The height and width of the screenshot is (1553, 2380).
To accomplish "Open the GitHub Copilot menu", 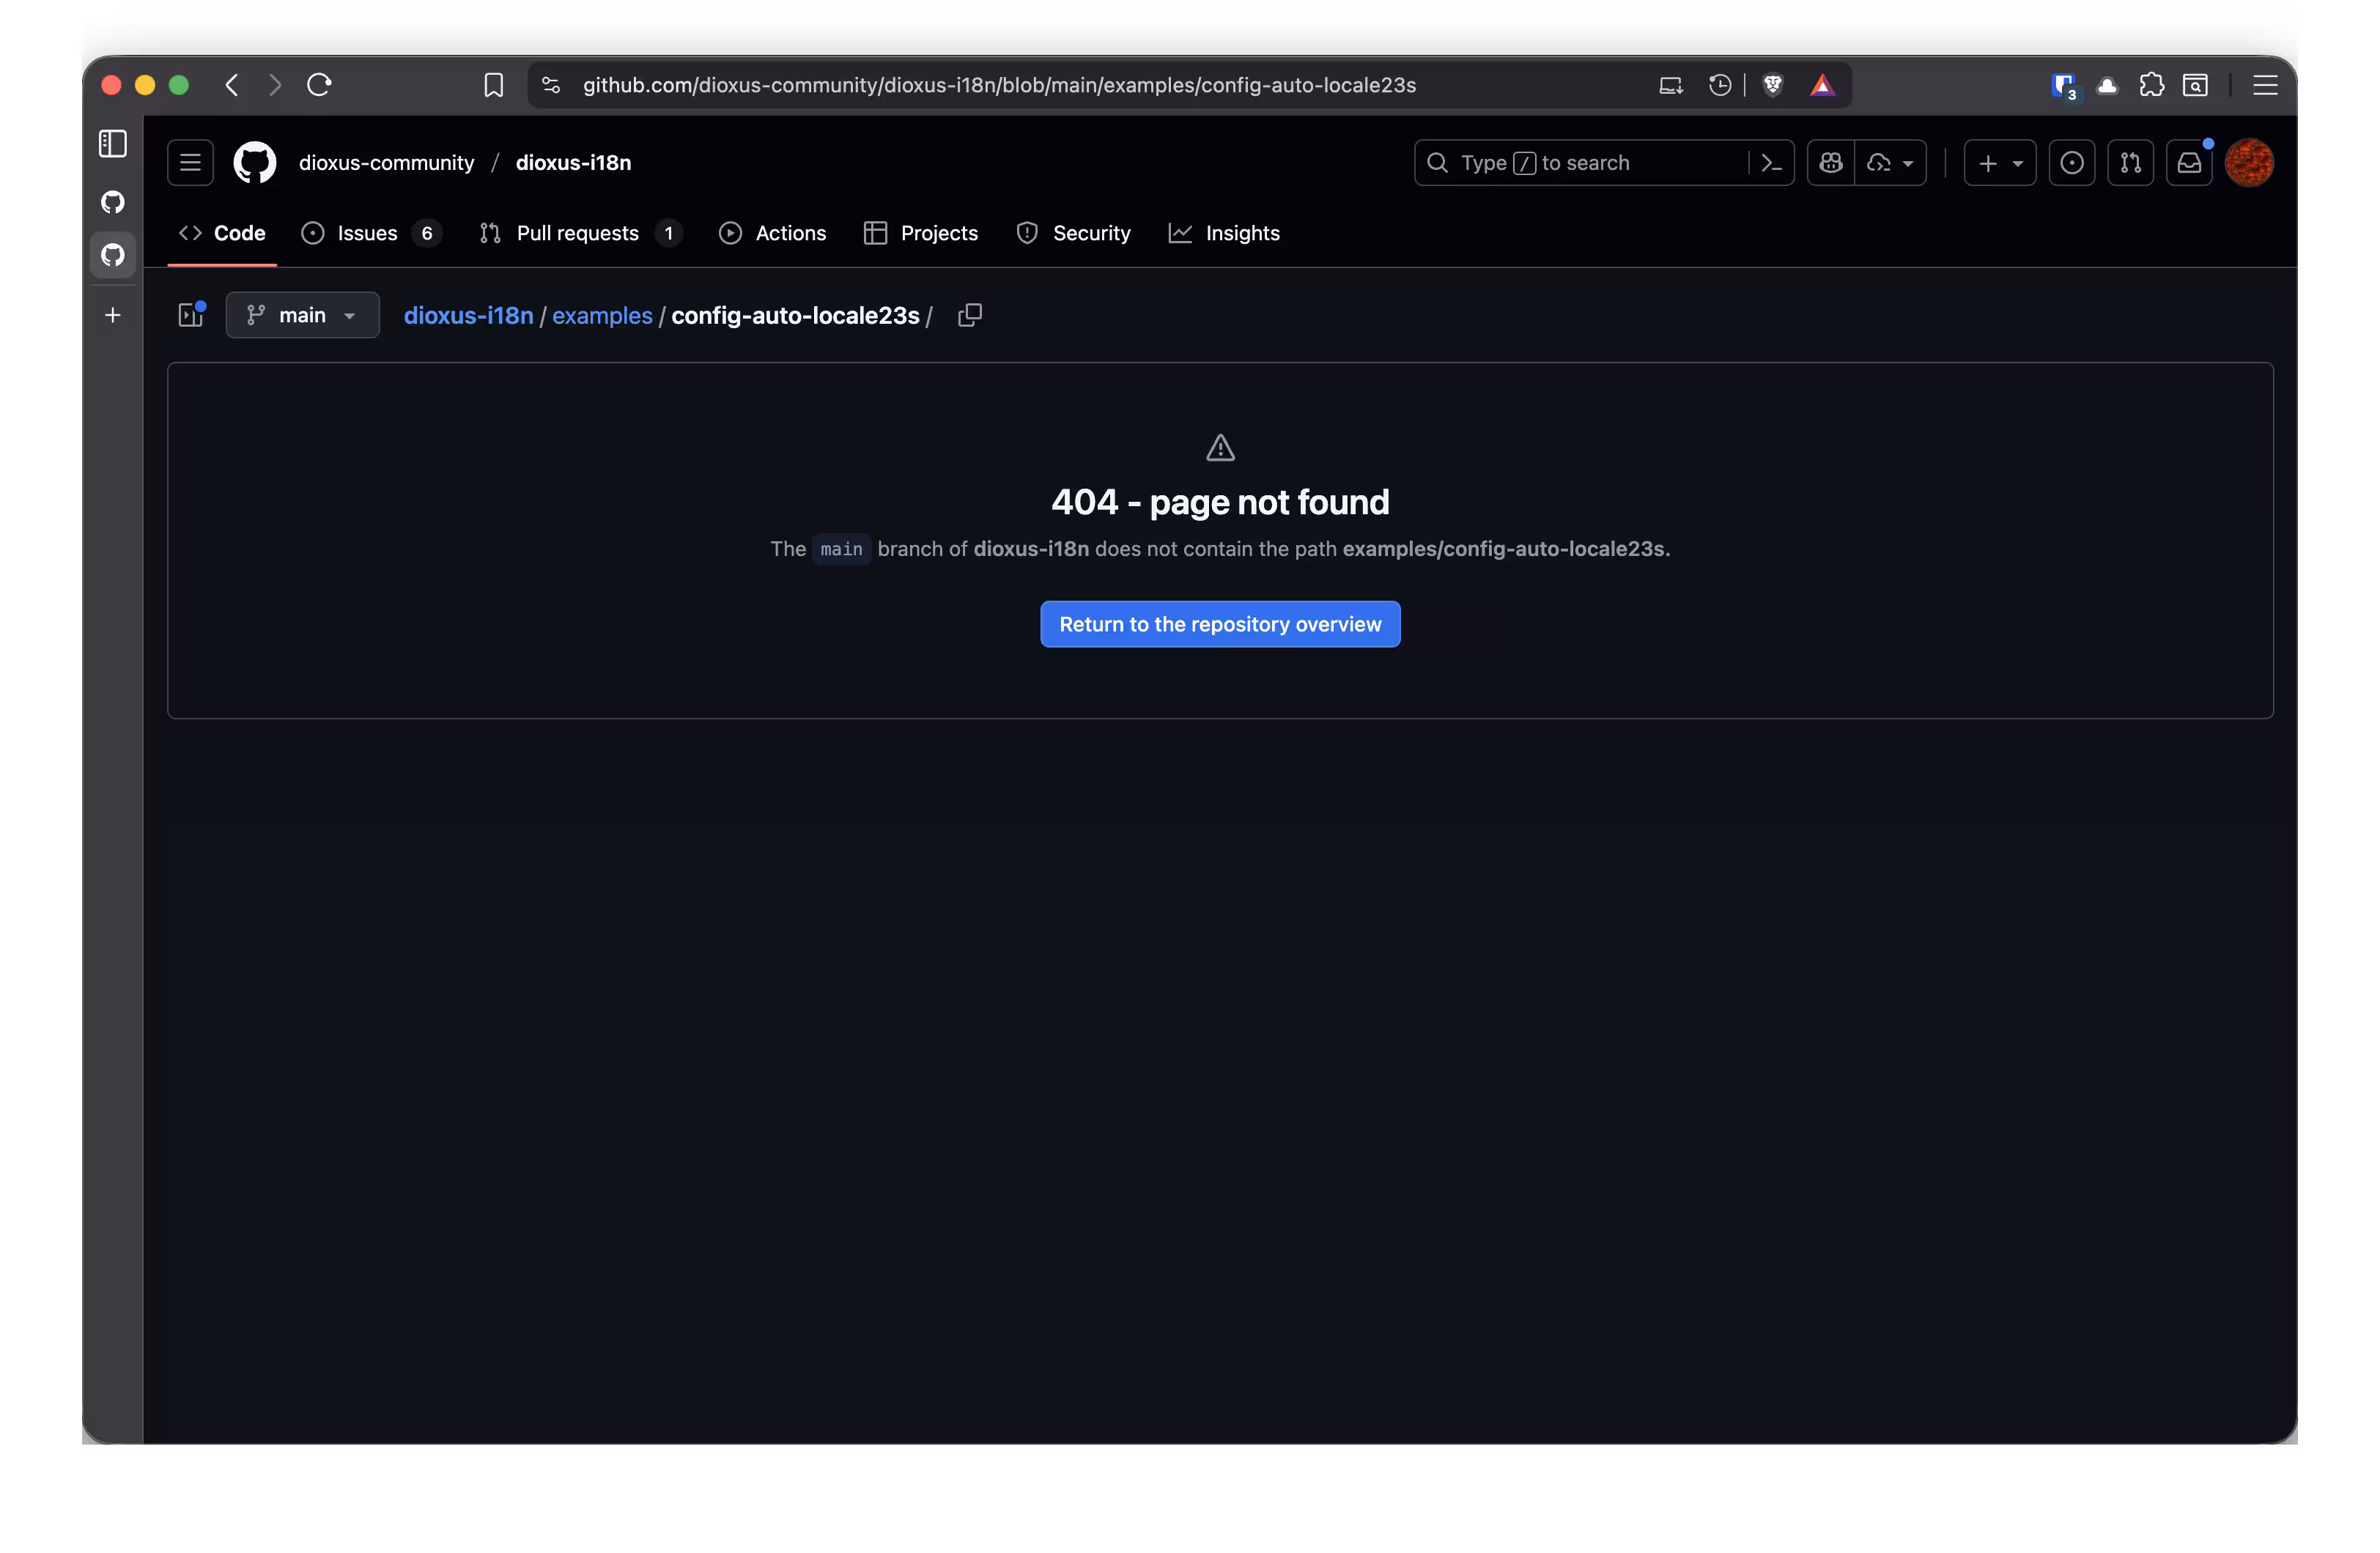I will (1830, 162).
